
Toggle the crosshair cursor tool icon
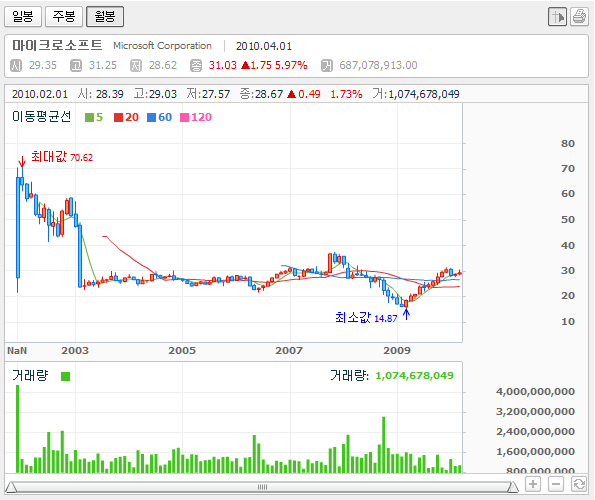pos(557,17)
